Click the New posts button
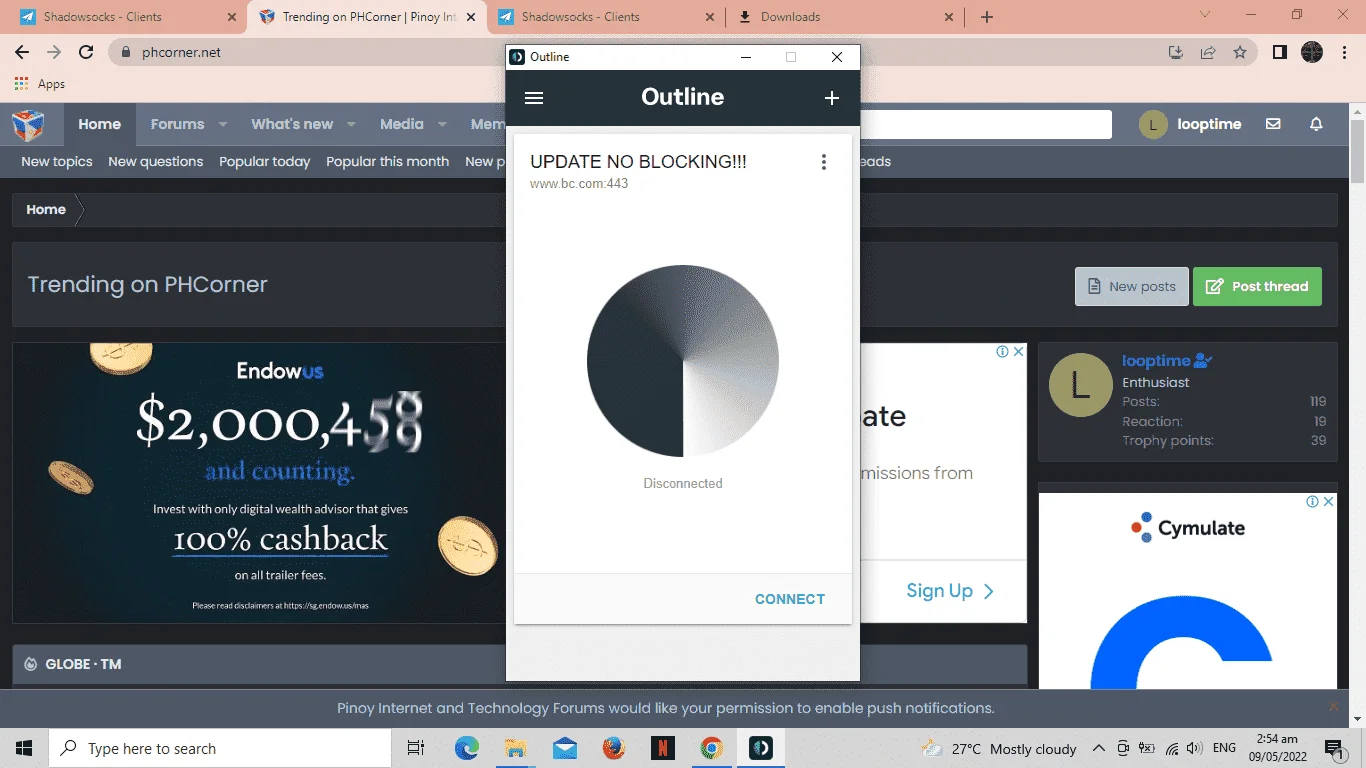The height and width of the screenshot is (768, 1366). (1132, 286)
